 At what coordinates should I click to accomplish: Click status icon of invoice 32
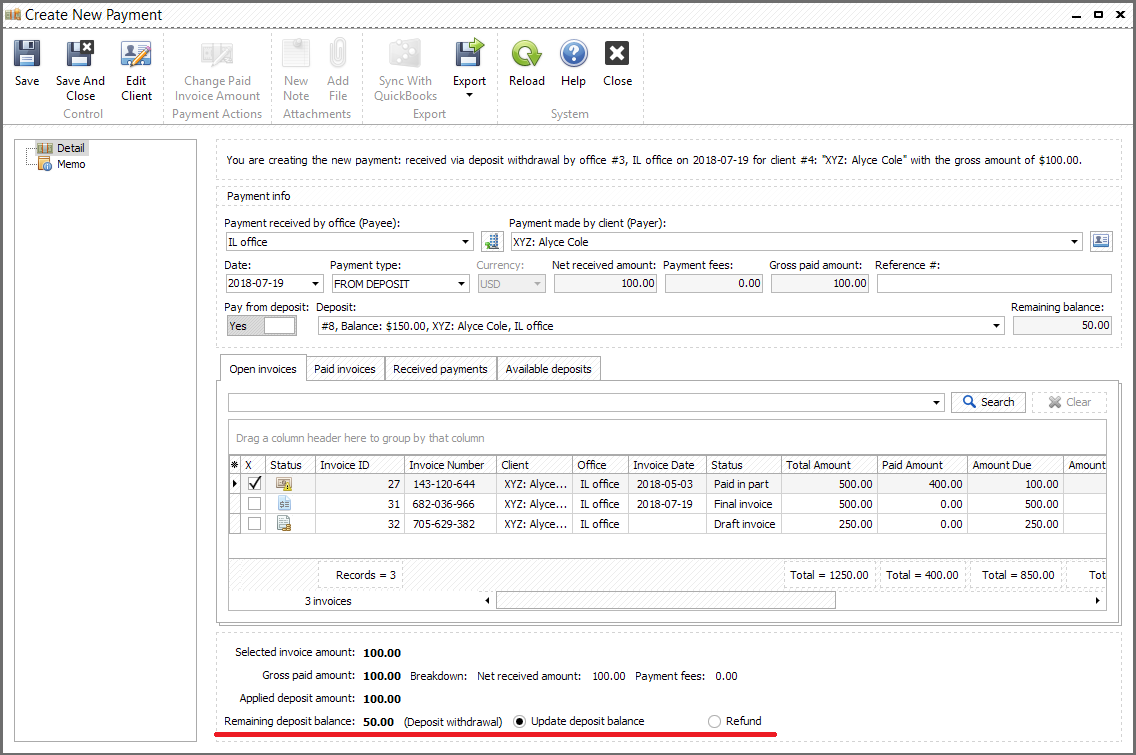284,523
